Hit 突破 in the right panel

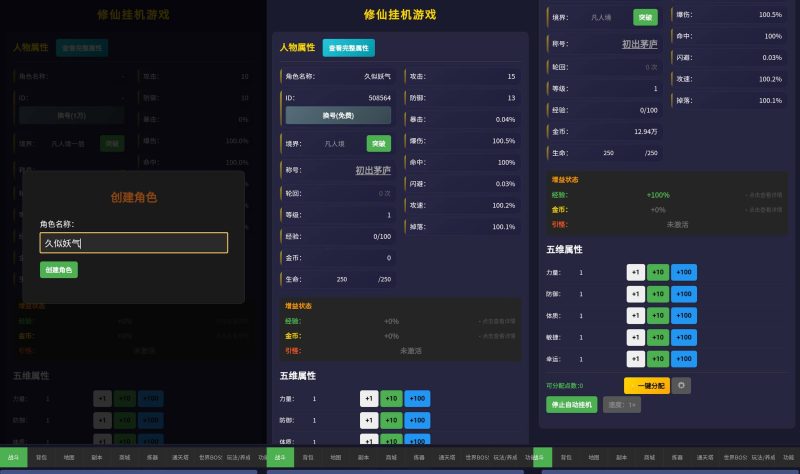(x=645, y=17)
